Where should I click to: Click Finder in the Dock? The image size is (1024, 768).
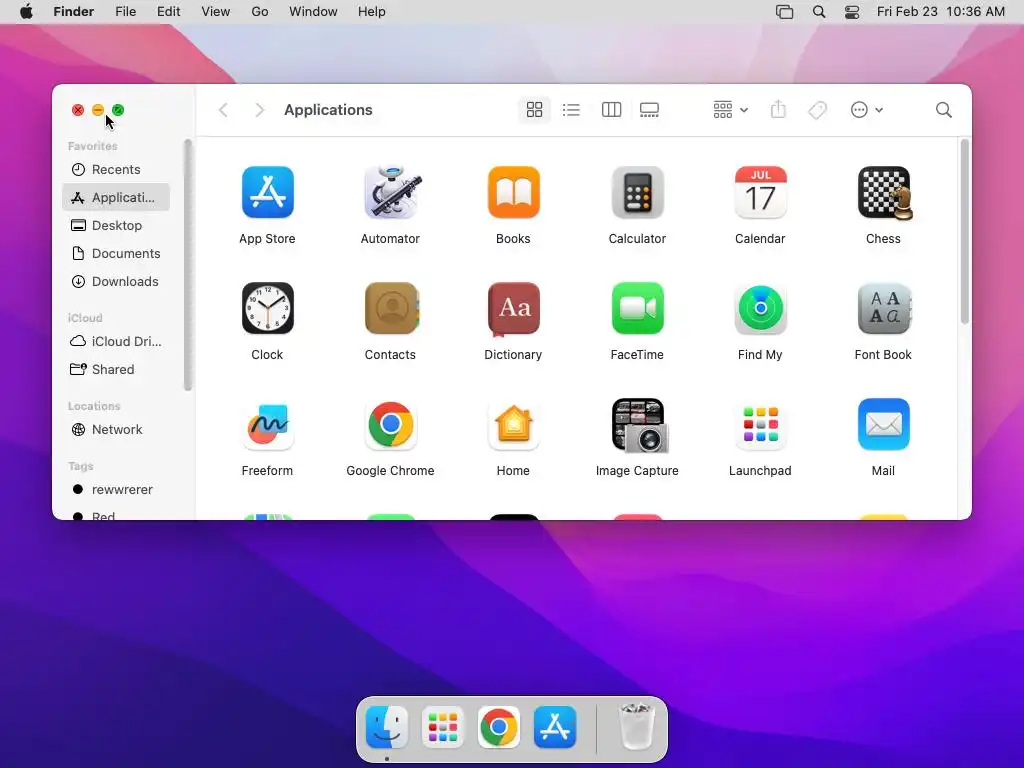pos(387,727)
